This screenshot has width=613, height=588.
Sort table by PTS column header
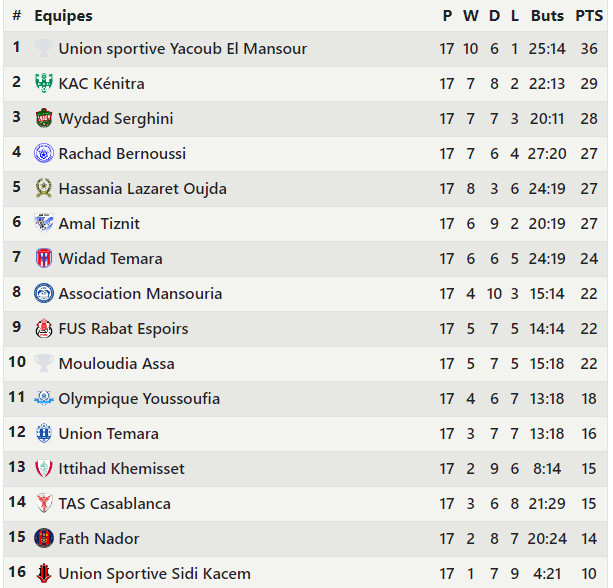589,16
